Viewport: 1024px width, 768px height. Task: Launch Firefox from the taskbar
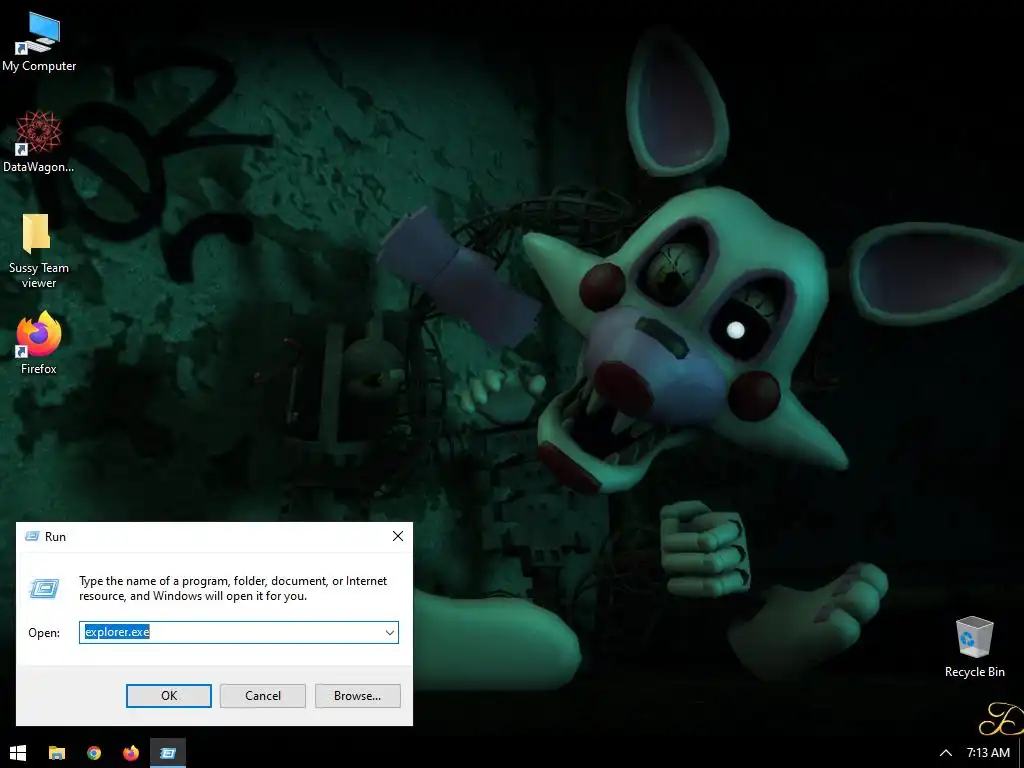(x=131, y=753)
